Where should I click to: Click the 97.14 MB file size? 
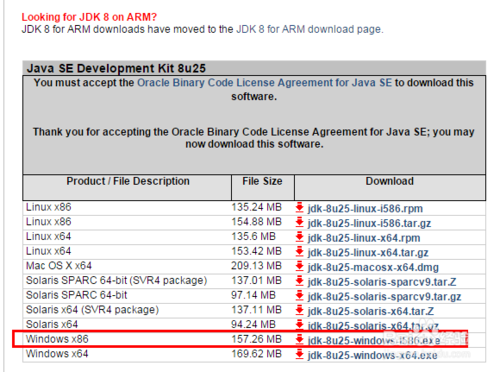pyautogui.click(x=253, y=295)
